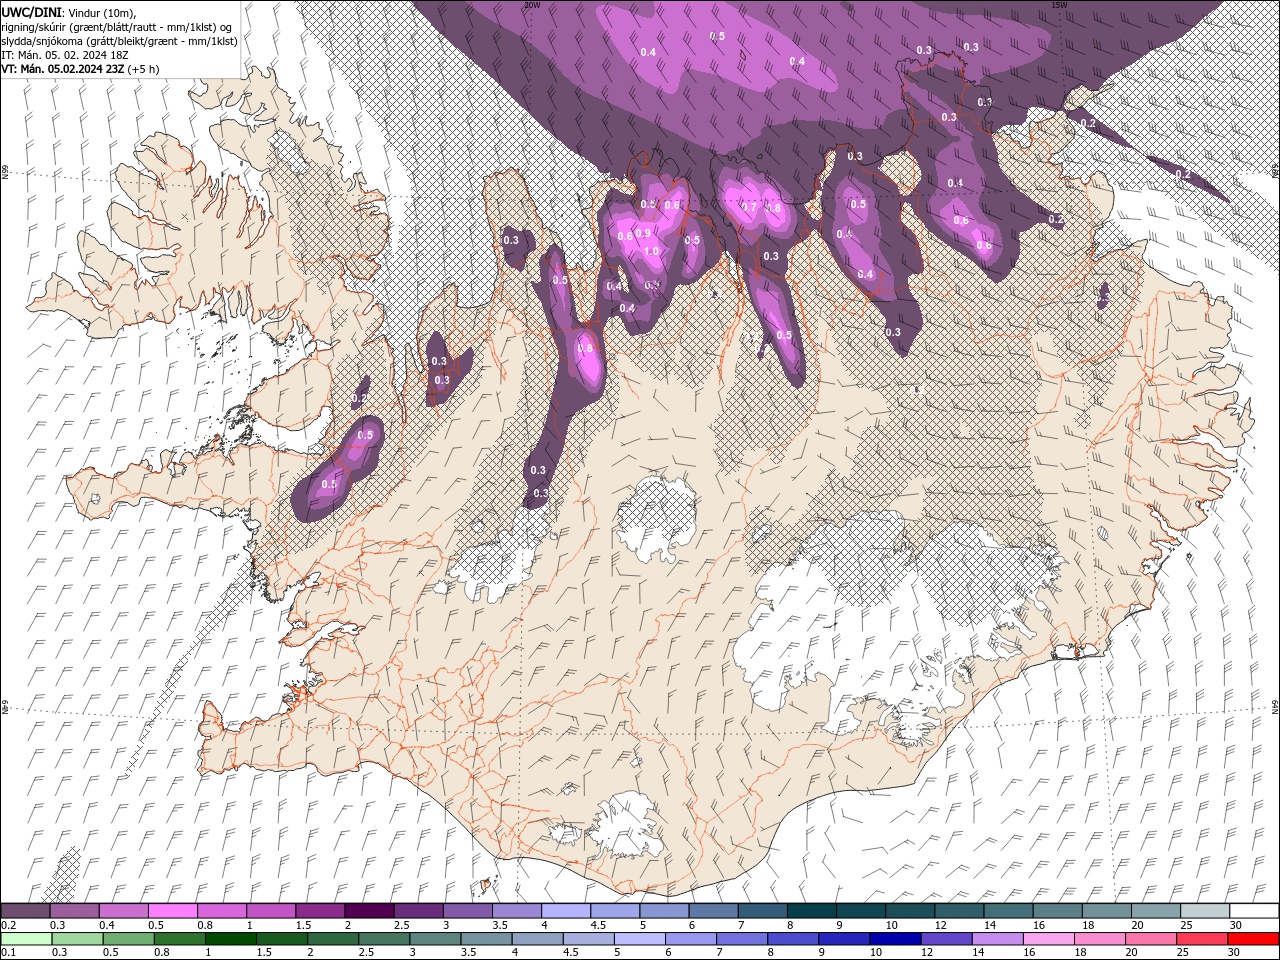Click the white swatch labeled 30

1254,911
